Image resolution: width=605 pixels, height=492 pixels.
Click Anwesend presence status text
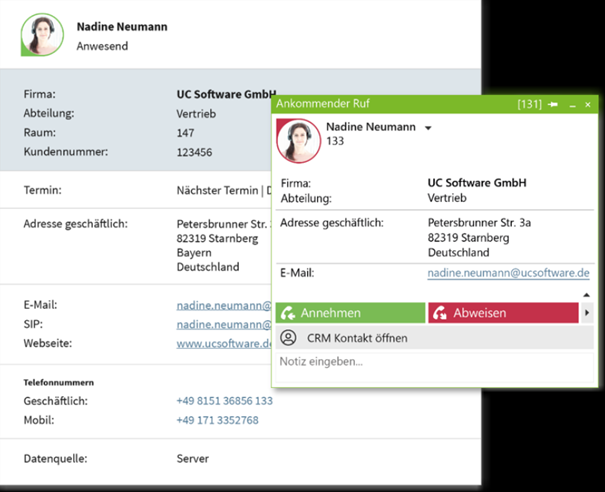(x=102, y=46)
